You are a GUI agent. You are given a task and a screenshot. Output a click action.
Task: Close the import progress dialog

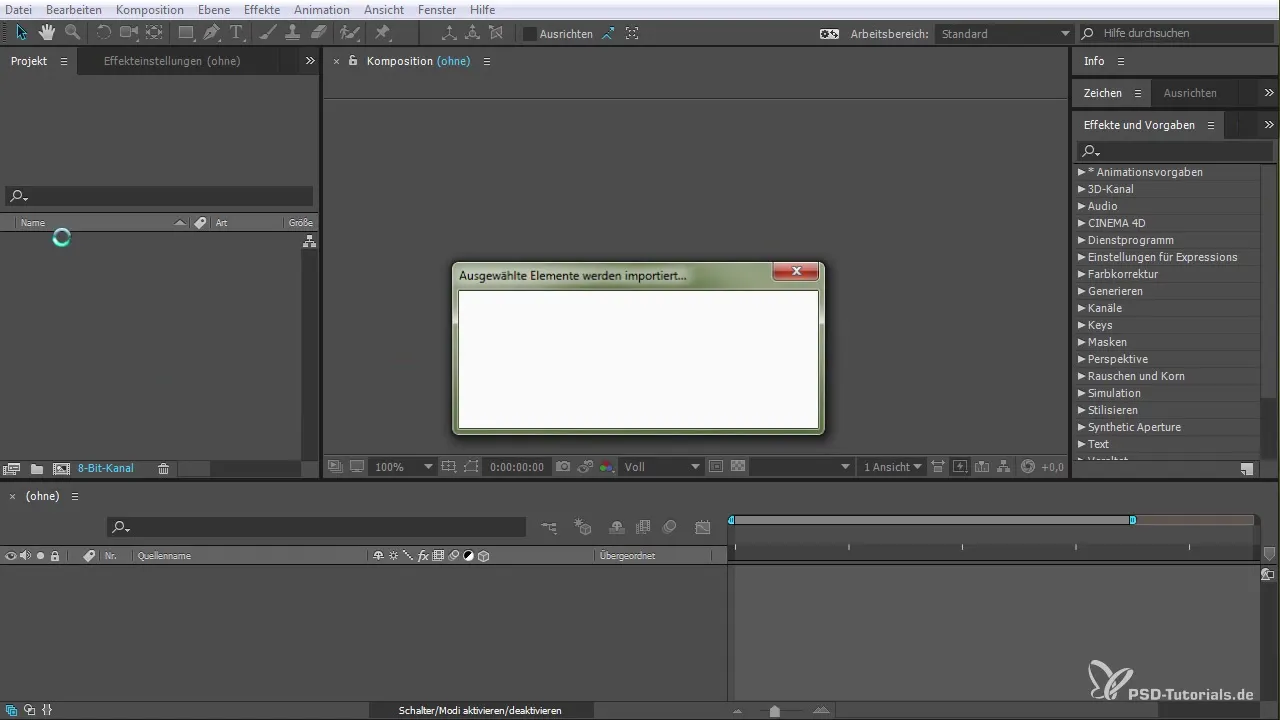coord(797,271)
